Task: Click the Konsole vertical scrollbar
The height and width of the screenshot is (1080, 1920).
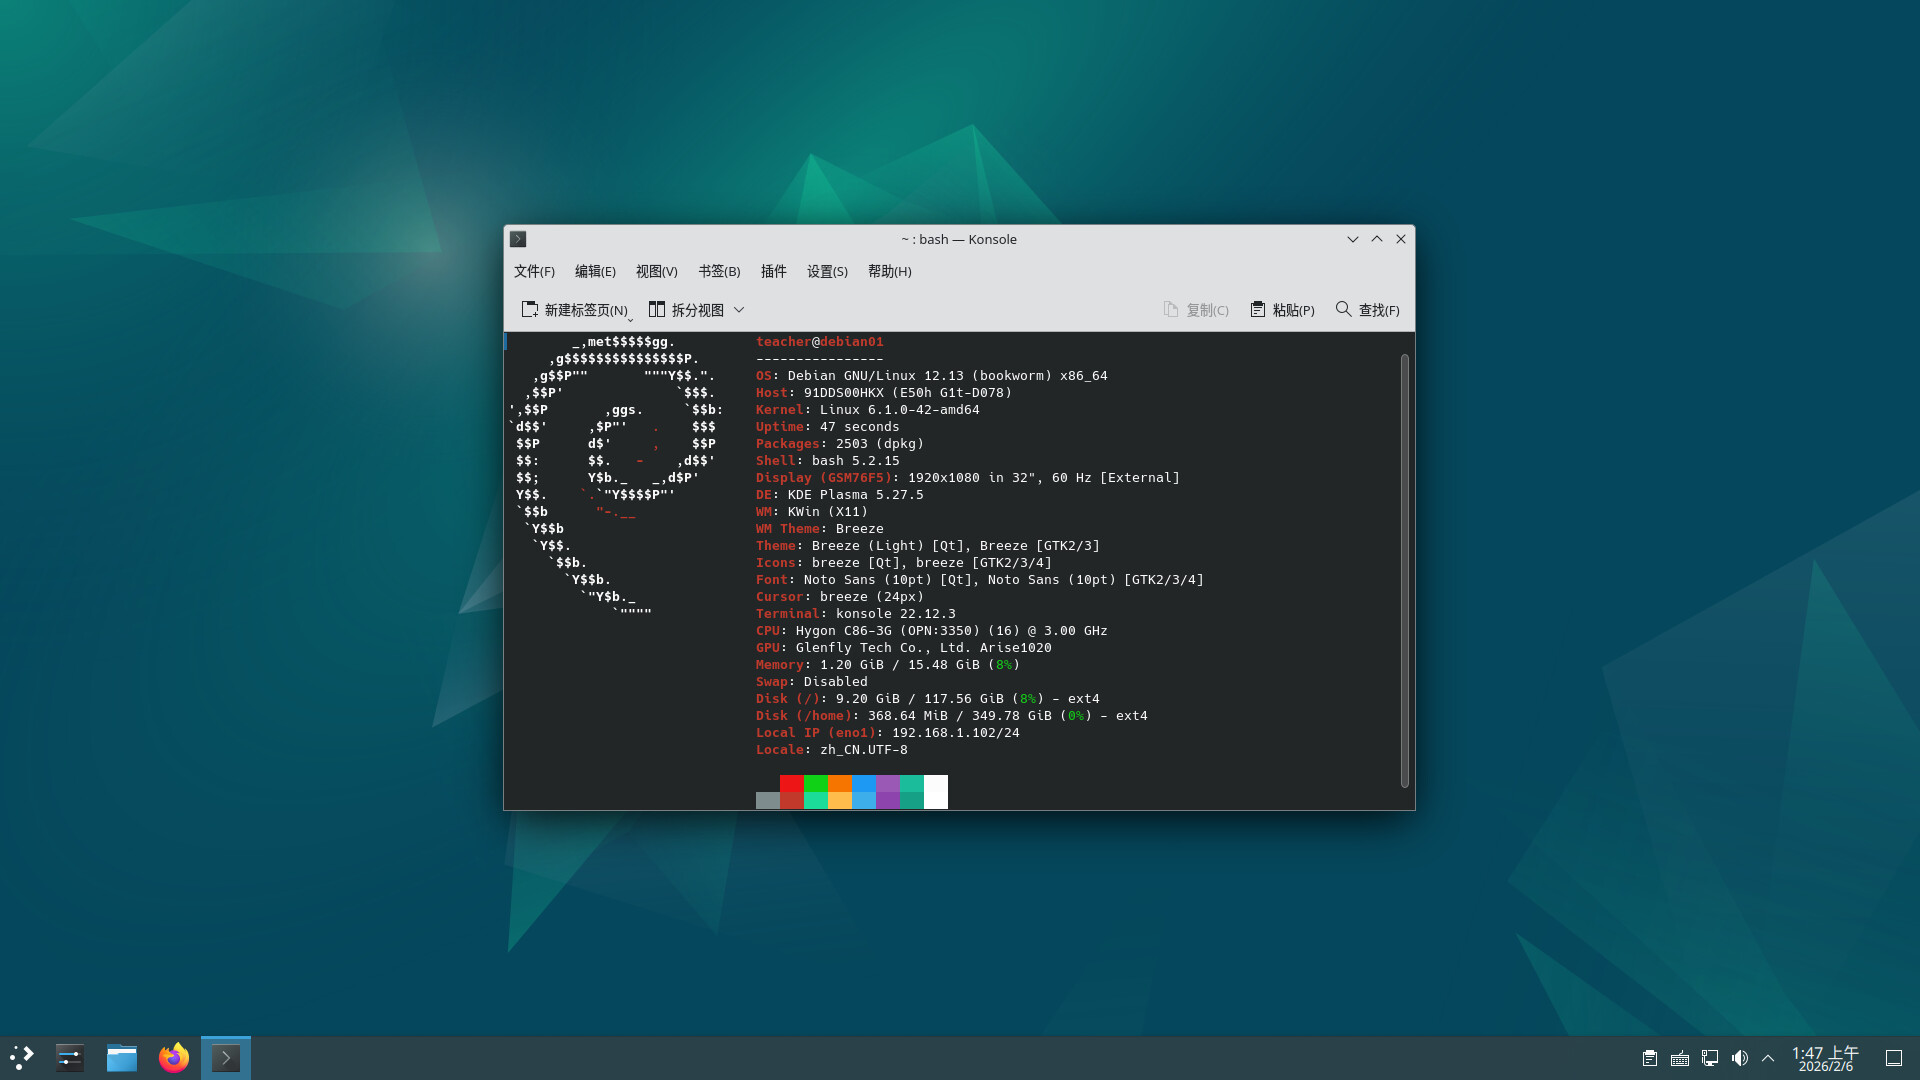Action: click(x=1404, y=570)
